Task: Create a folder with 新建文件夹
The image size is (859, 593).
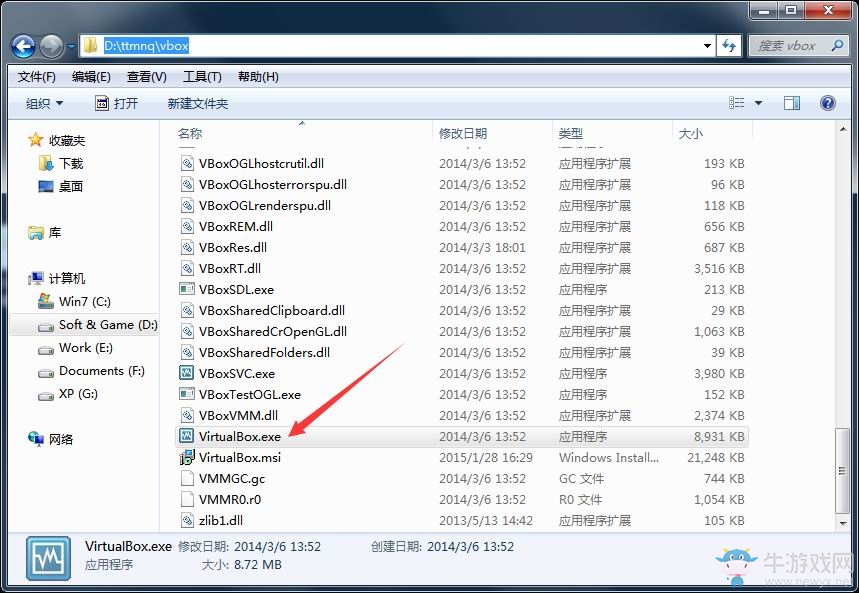Action: (x=198, y=103)
